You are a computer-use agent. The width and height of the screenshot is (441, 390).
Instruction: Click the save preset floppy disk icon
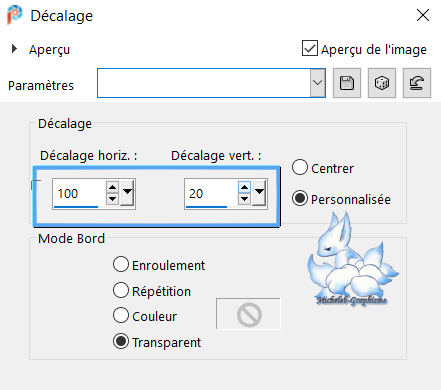(347, 83)
